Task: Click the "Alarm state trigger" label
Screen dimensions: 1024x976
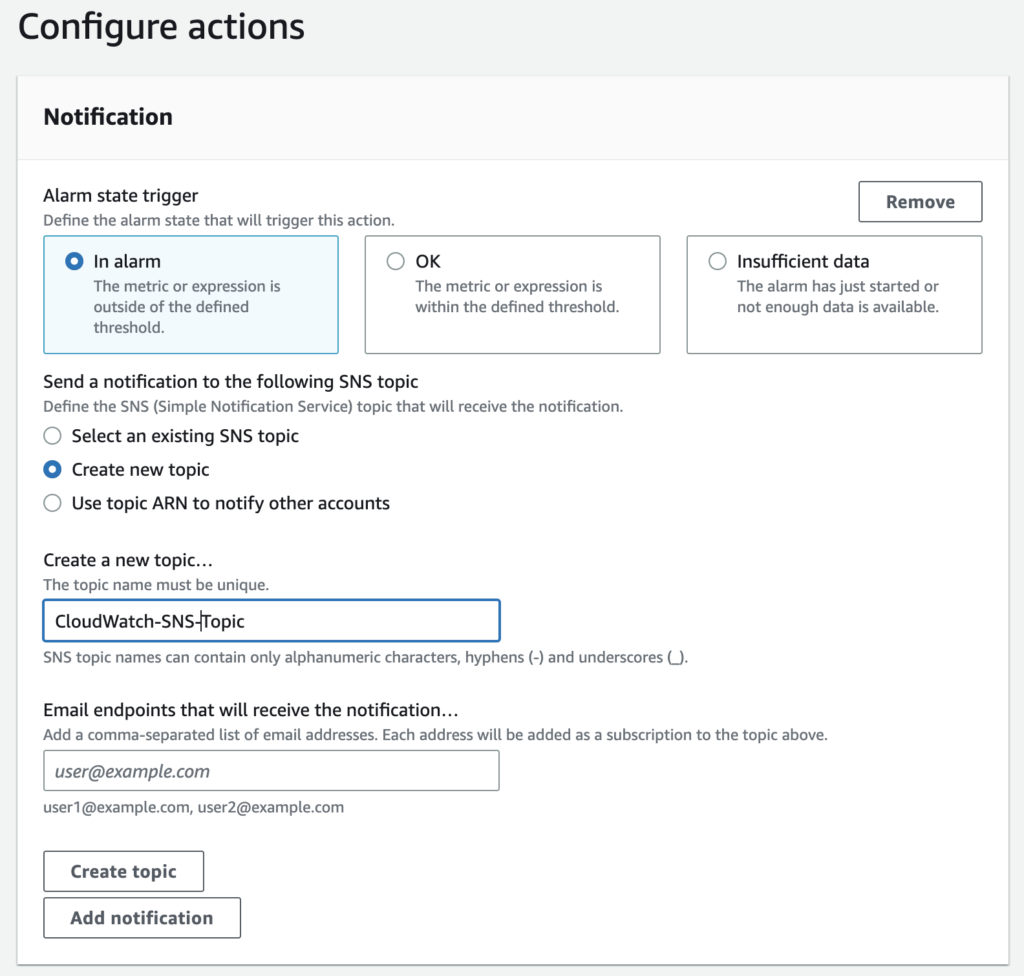Action: 120,195
